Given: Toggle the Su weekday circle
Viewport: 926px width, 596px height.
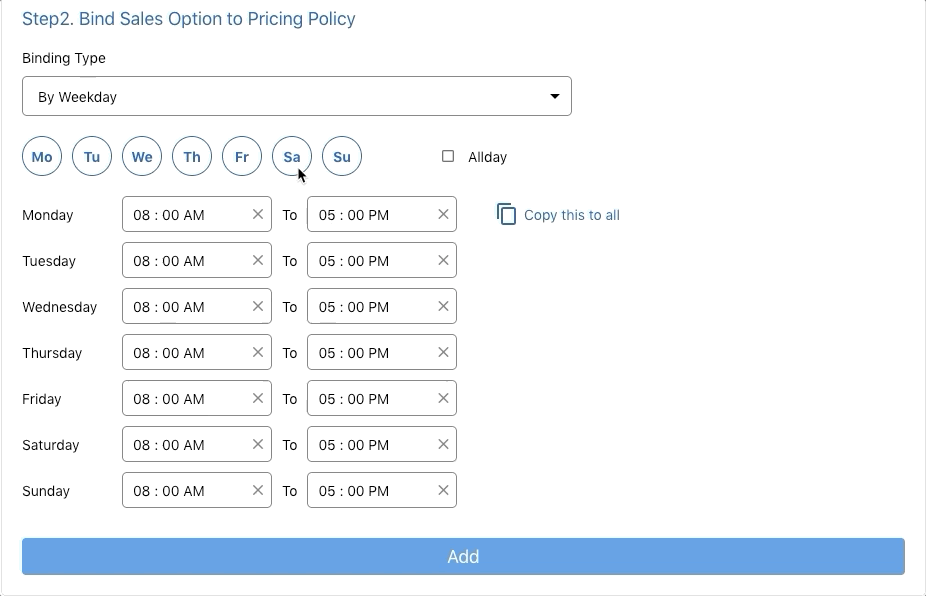Looking at the screenshot, I should click(x=342, y=157).
